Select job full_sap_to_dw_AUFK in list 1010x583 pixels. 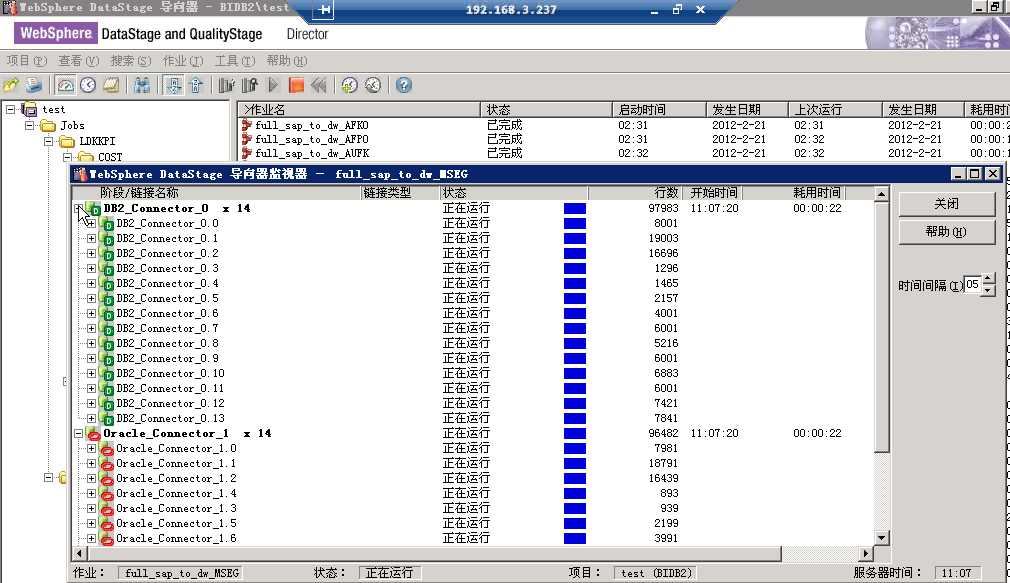312,153
